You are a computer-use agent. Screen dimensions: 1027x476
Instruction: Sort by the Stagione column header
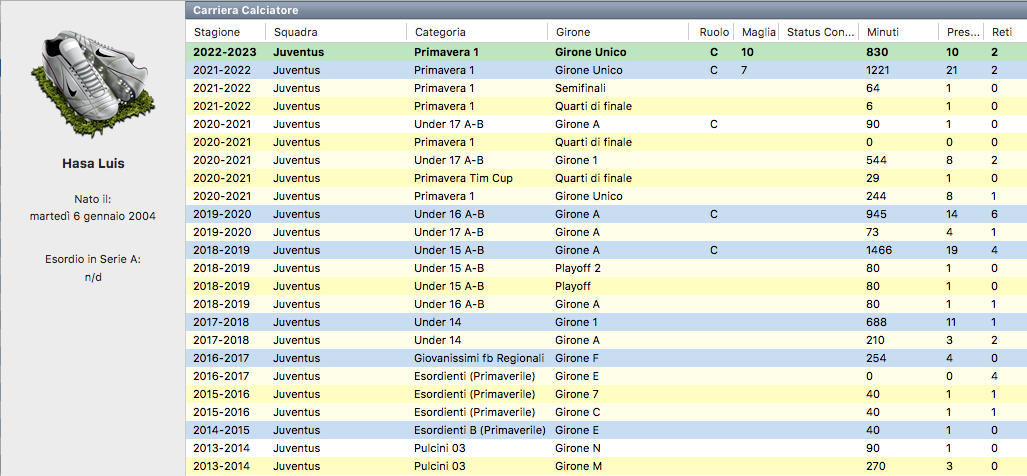point(216,32)
